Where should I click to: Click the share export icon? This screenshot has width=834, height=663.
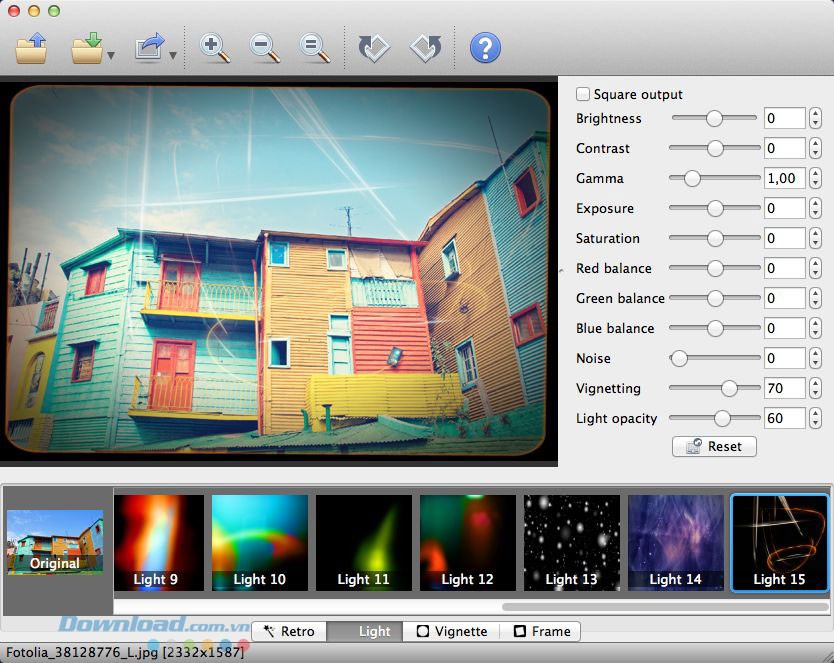coord(149,48)
